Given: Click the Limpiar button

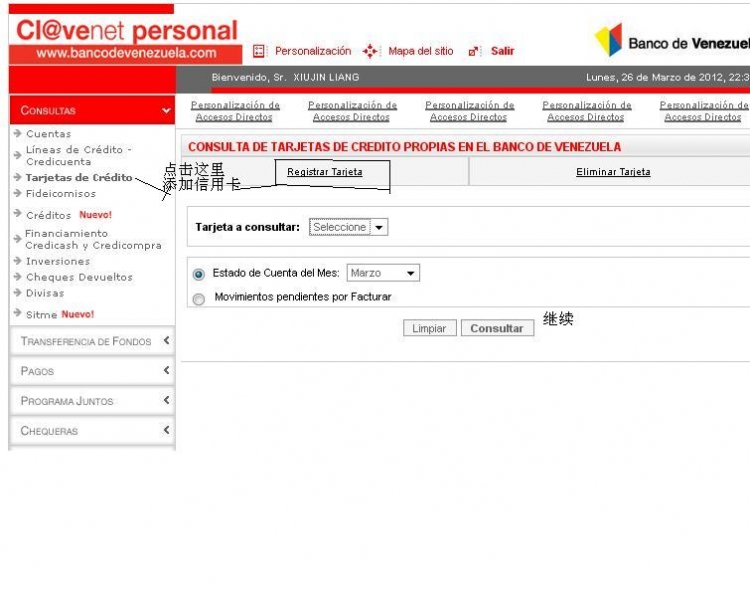Looking at the screenshot, I should (x=430, y=328).
